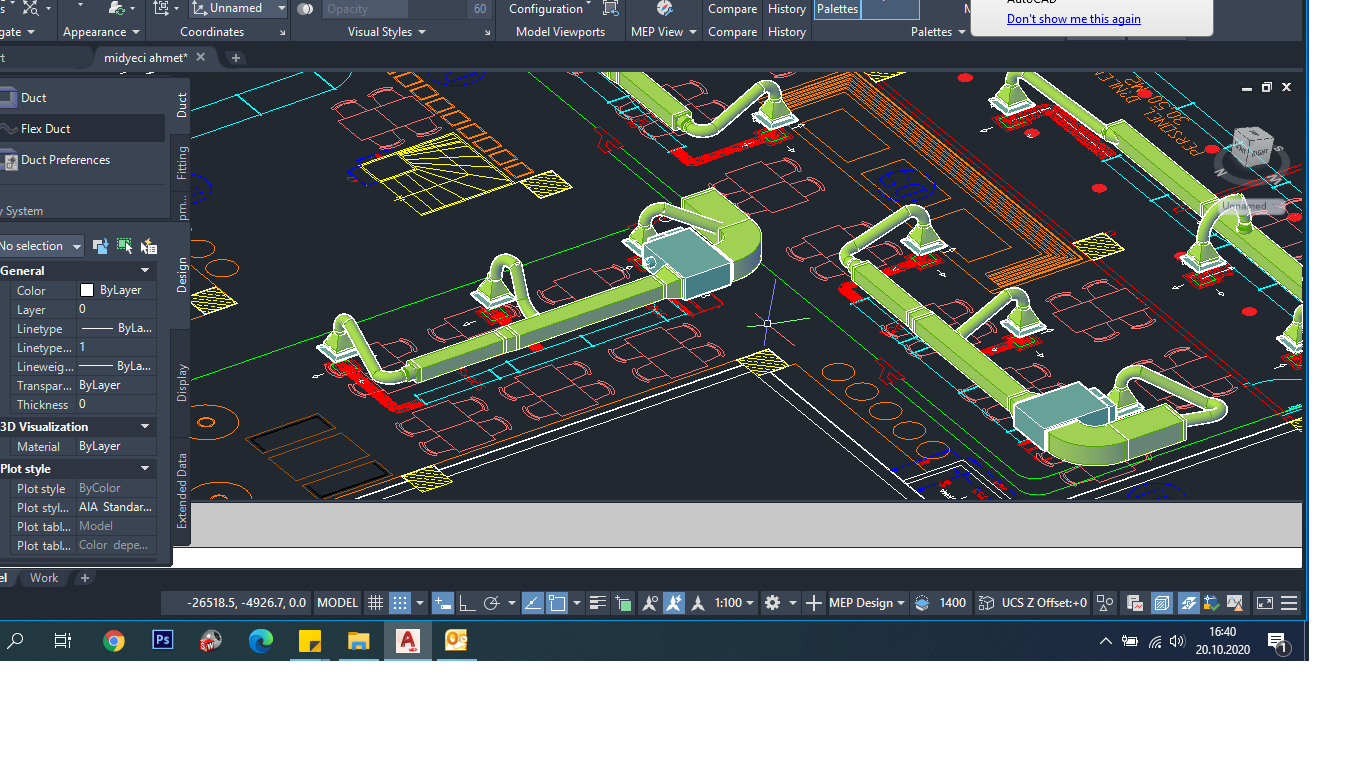Switch to the Work layout tab
This screenshot has width=1366, height=768.
[44, 578]
